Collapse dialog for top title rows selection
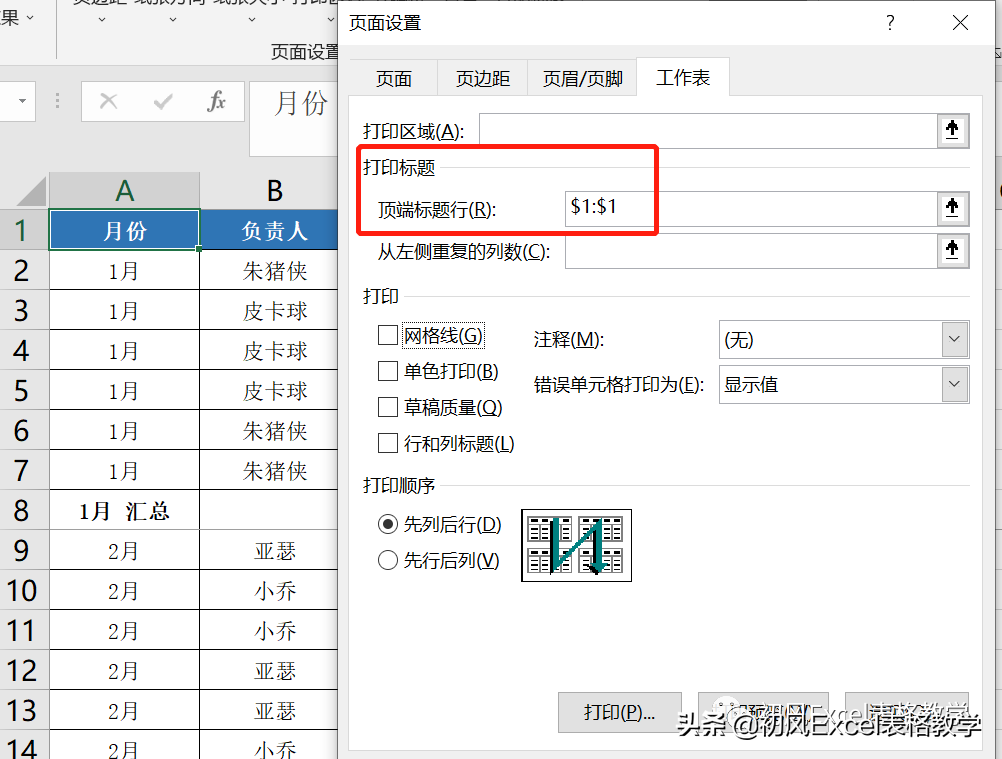The height and width of the screenshot is (759, 1002). pos(952,208)
